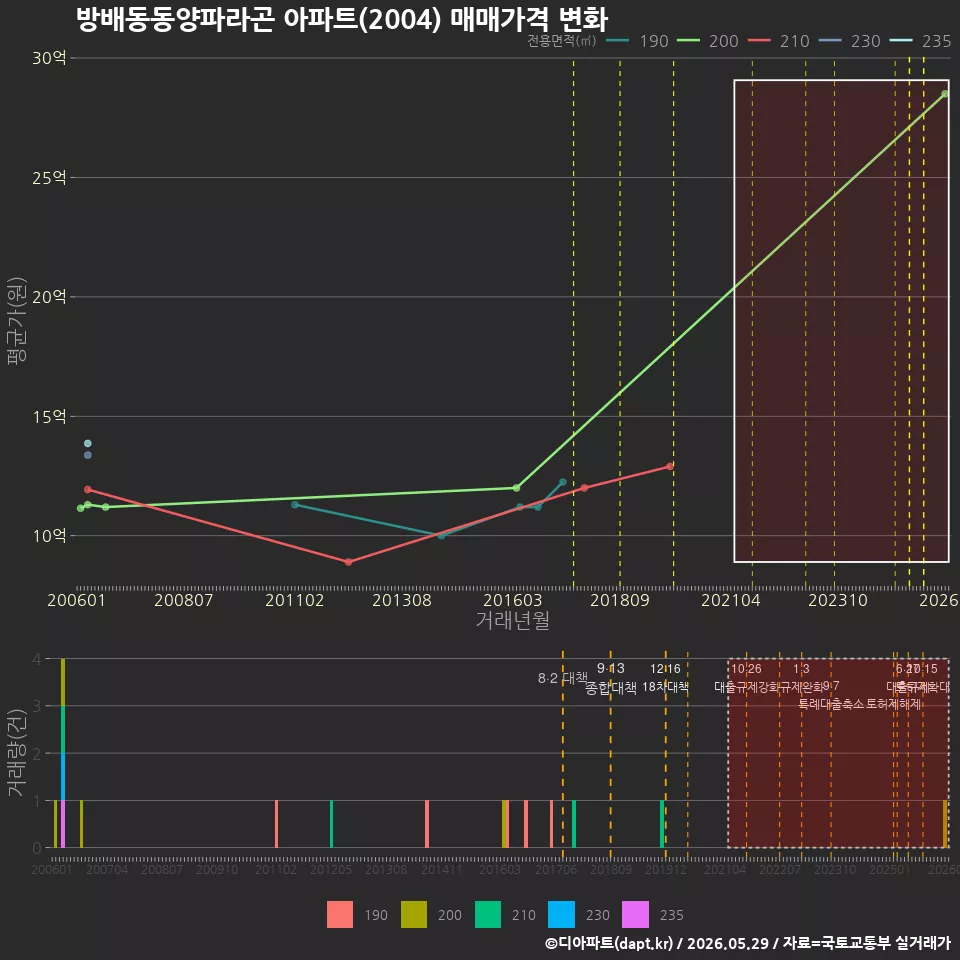The height and width of the screenshot is (960, 960).
Task: Click 201411 on the volume chart x-axis
Action: pyautogui.click(x=442, y=869)
